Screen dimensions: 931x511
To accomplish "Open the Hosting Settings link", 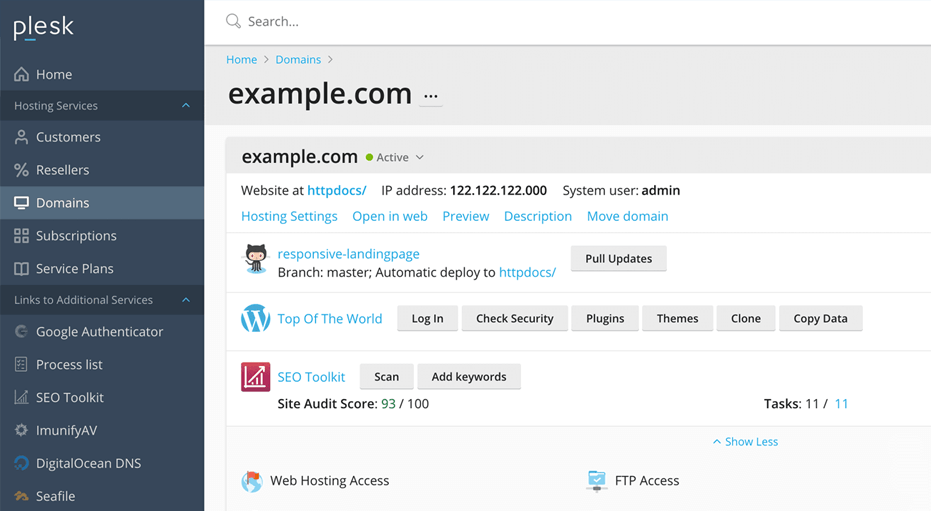I will click(289, 216).
